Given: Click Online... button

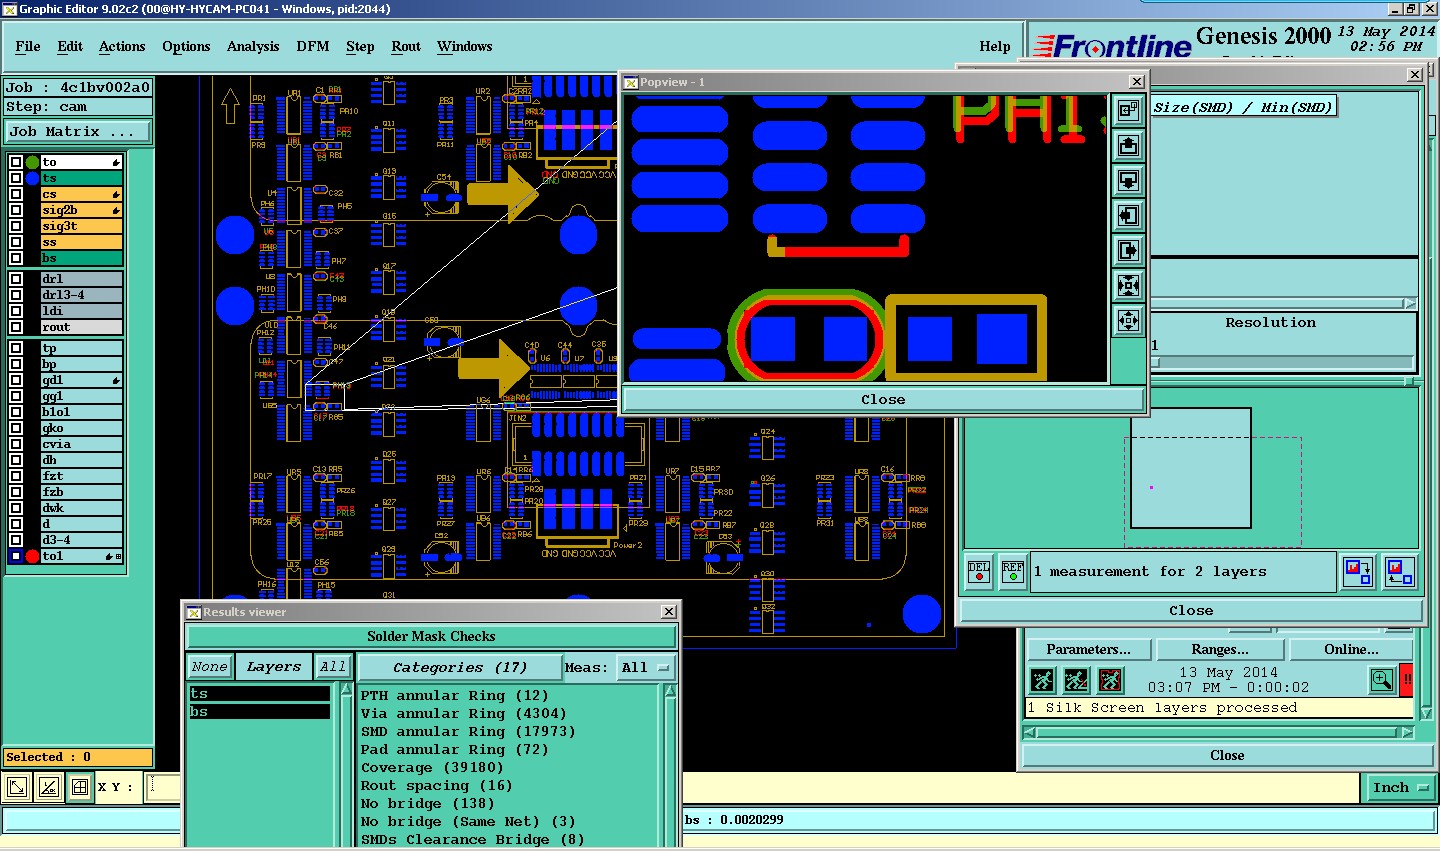Looking at the screenshot, I should coord(1351,649).
